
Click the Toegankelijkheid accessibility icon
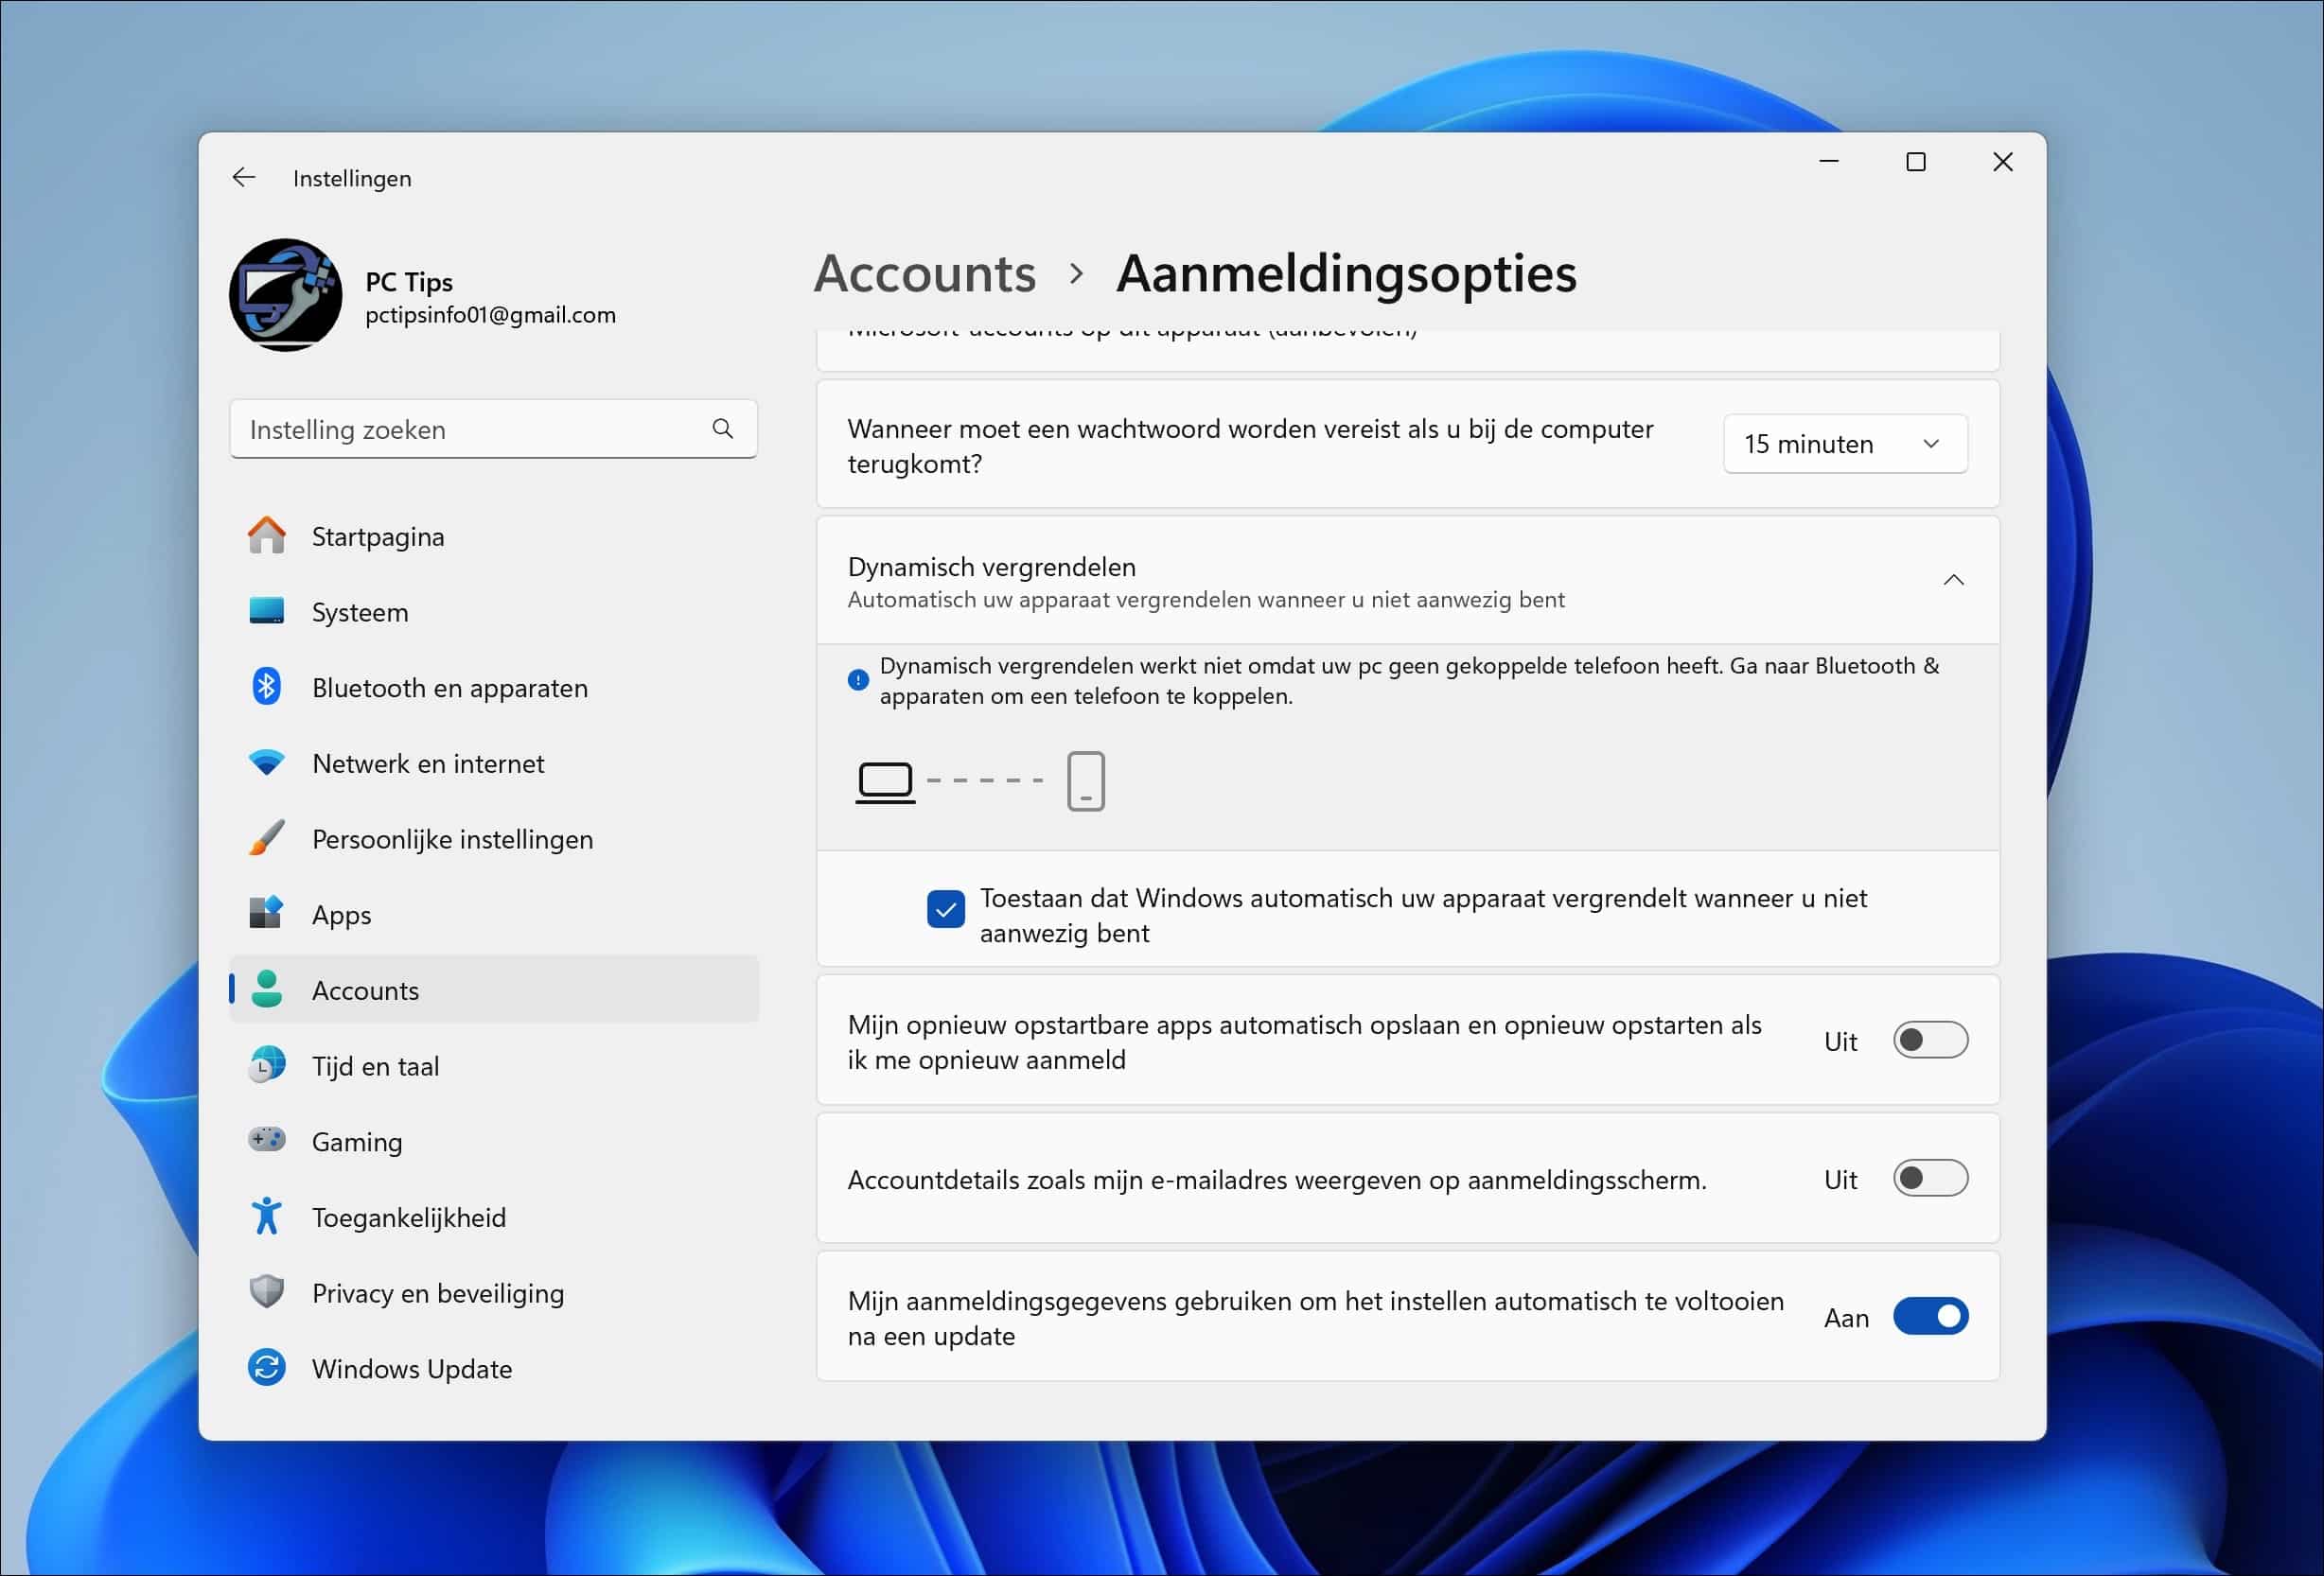tap(267, 1216)
